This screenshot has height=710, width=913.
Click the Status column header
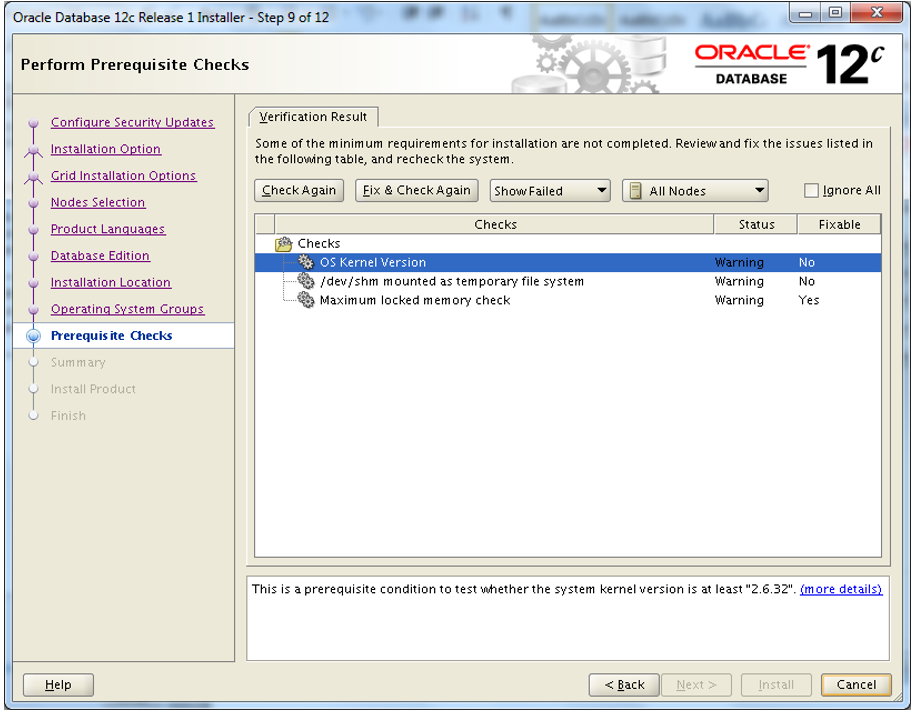pyautogui.click(x=756, y=224)
